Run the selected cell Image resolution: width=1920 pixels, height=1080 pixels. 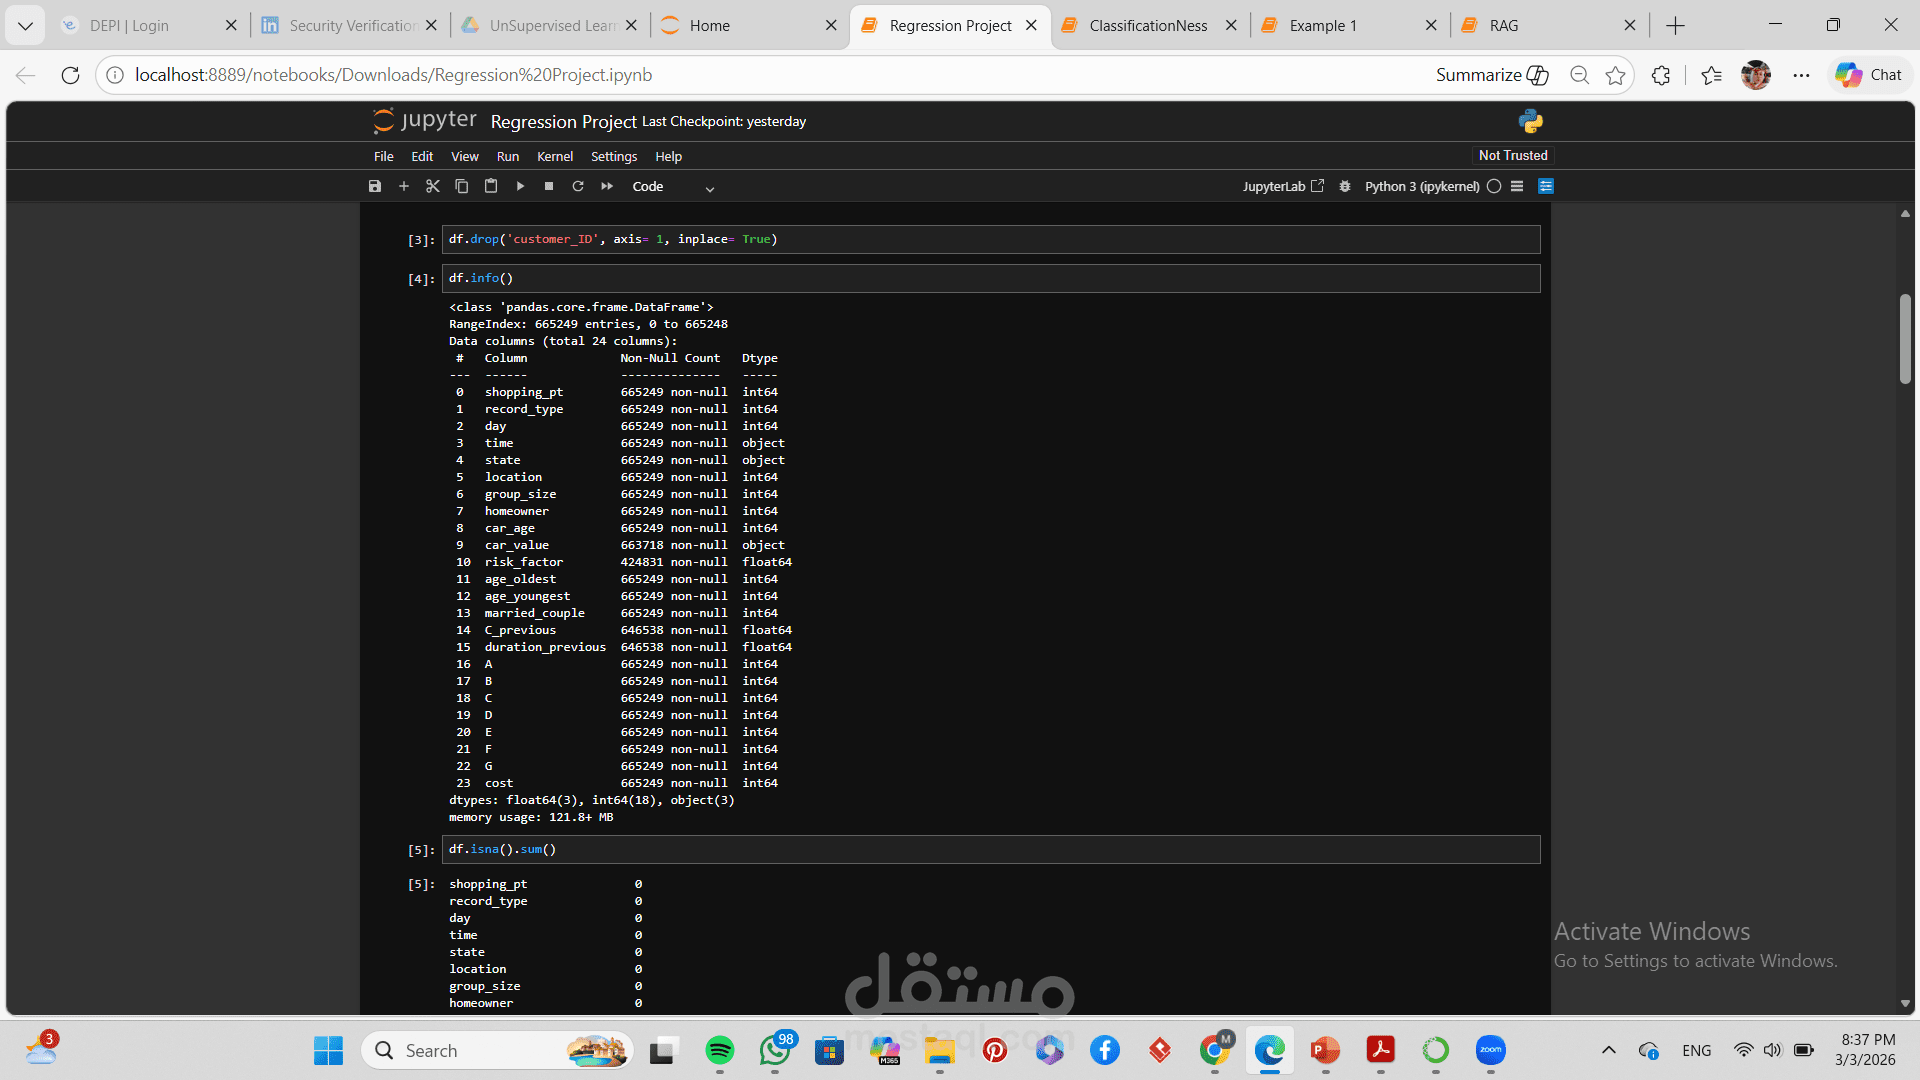click(x=520, y=186)
